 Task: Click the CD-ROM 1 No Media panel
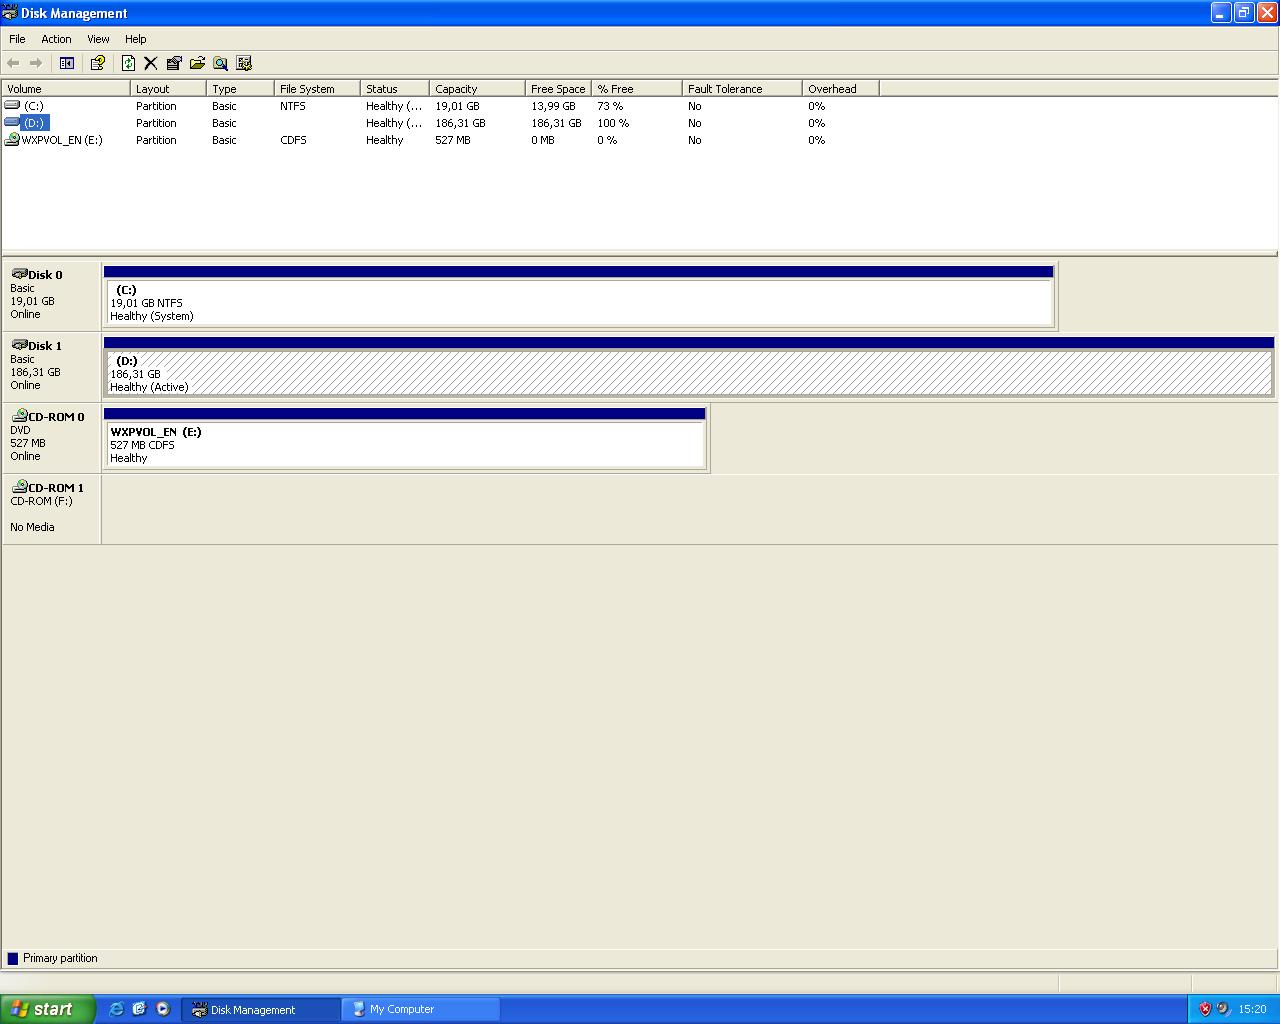52,509
